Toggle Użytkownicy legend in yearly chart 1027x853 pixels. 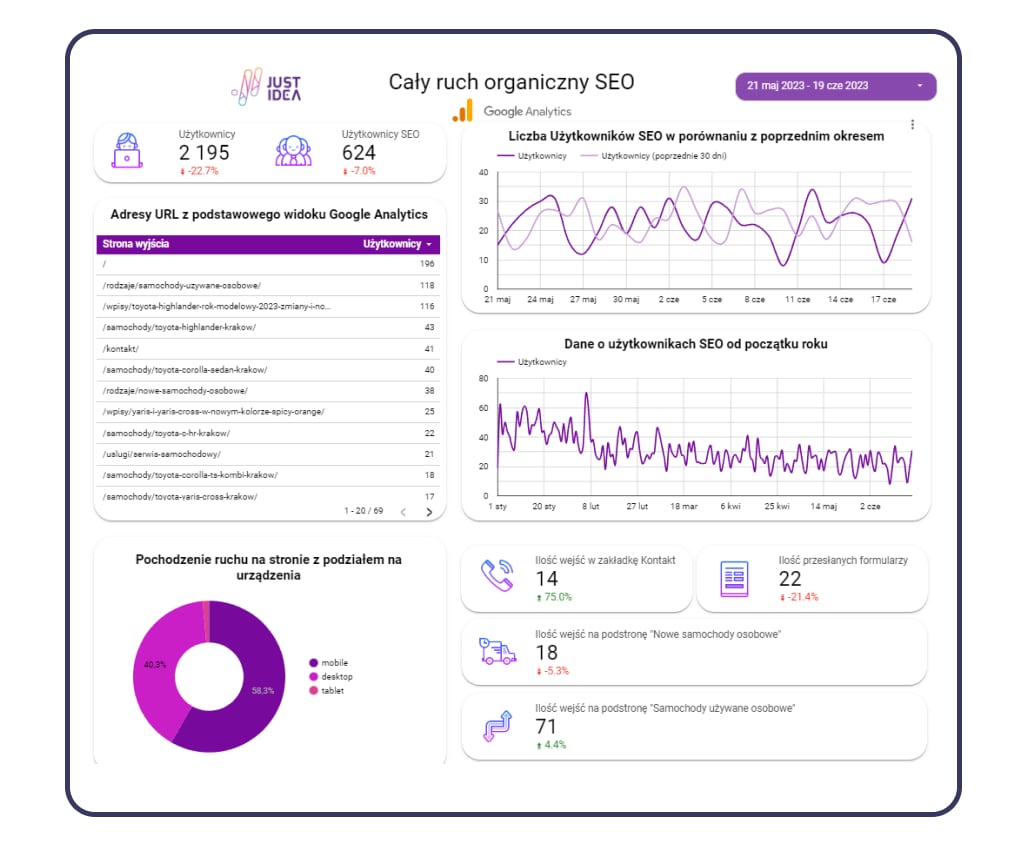tap(532, 362)
